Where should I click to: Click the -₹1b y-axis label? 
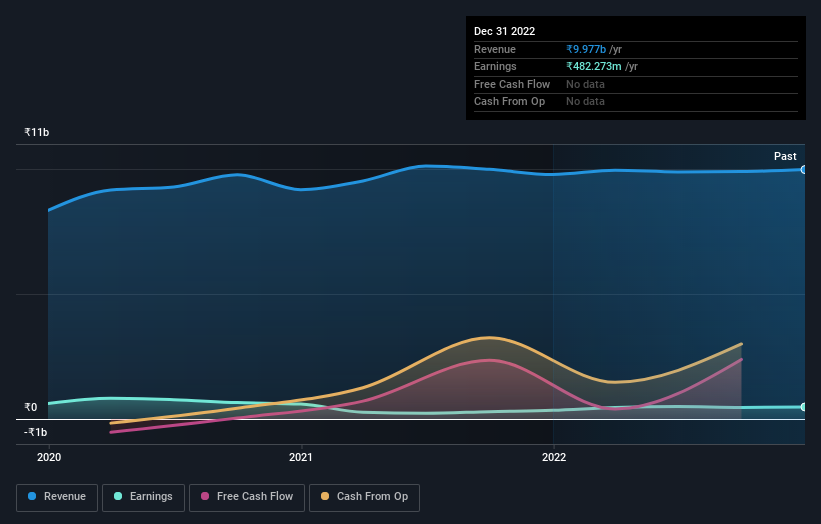pyautogui.click(x=36, y=432)
